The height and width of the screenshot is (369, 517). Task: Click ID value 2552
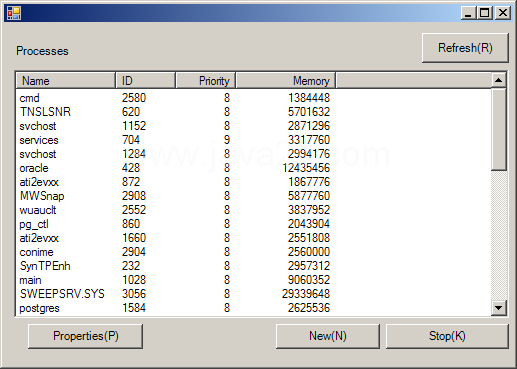coord(134,210)
